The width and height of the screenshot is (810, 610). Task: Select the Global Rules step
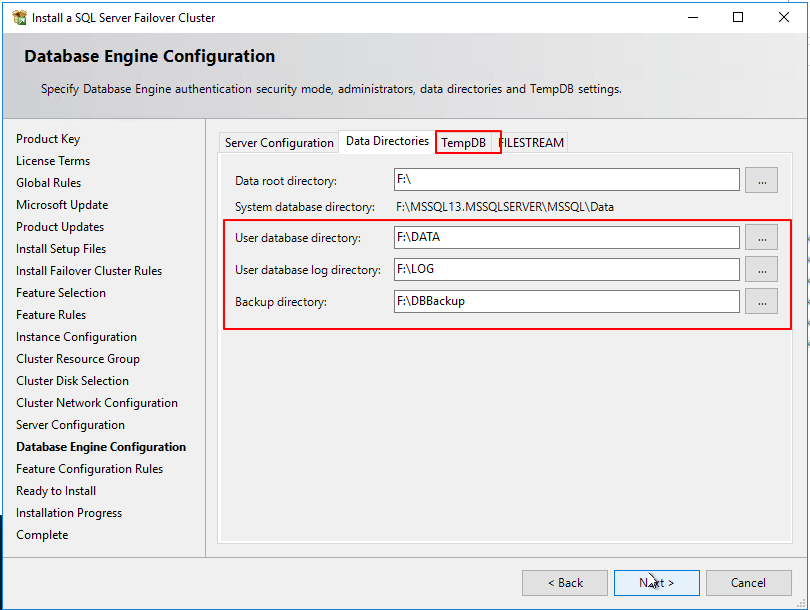[x=49, y=183]
